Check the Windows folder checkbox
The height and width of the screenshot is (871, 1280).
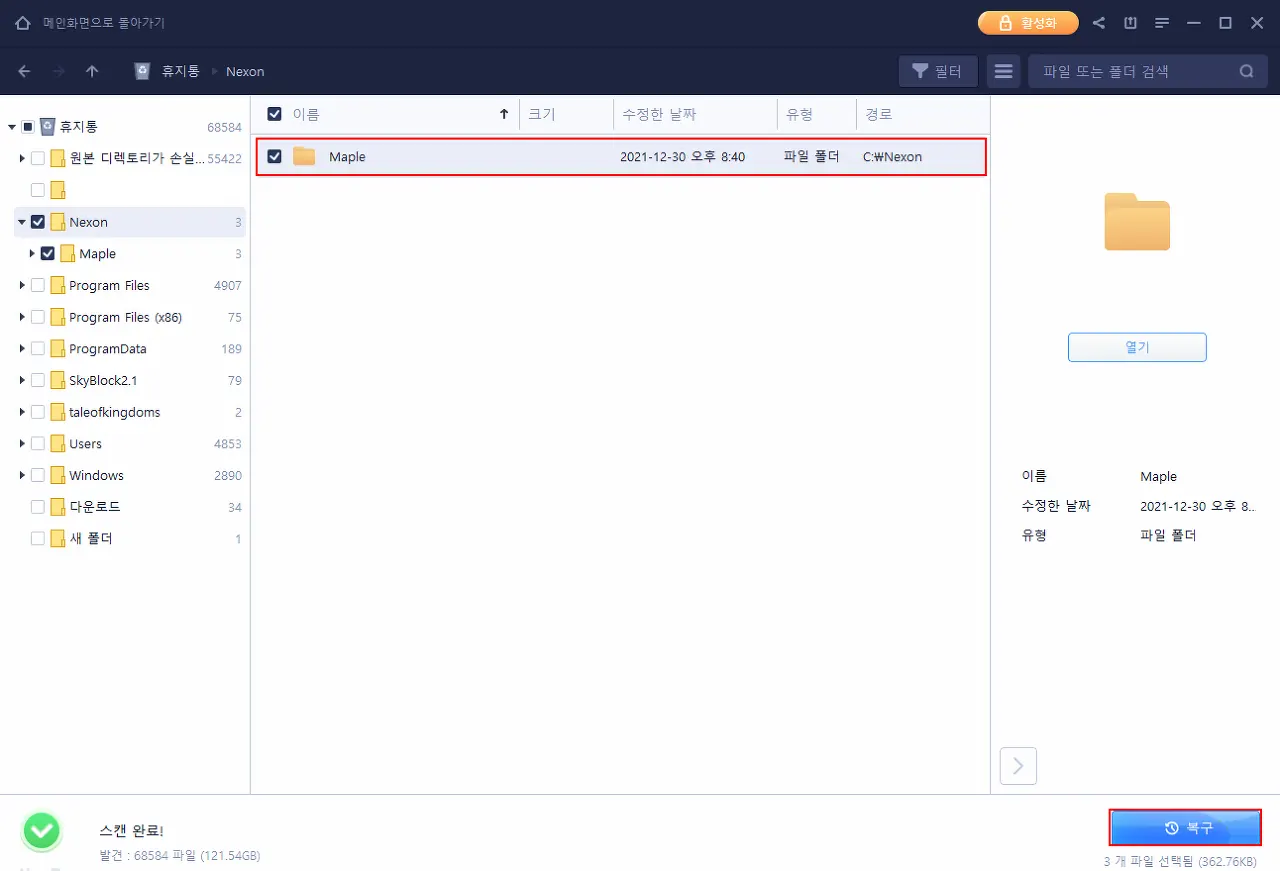[x=38, y=475]
